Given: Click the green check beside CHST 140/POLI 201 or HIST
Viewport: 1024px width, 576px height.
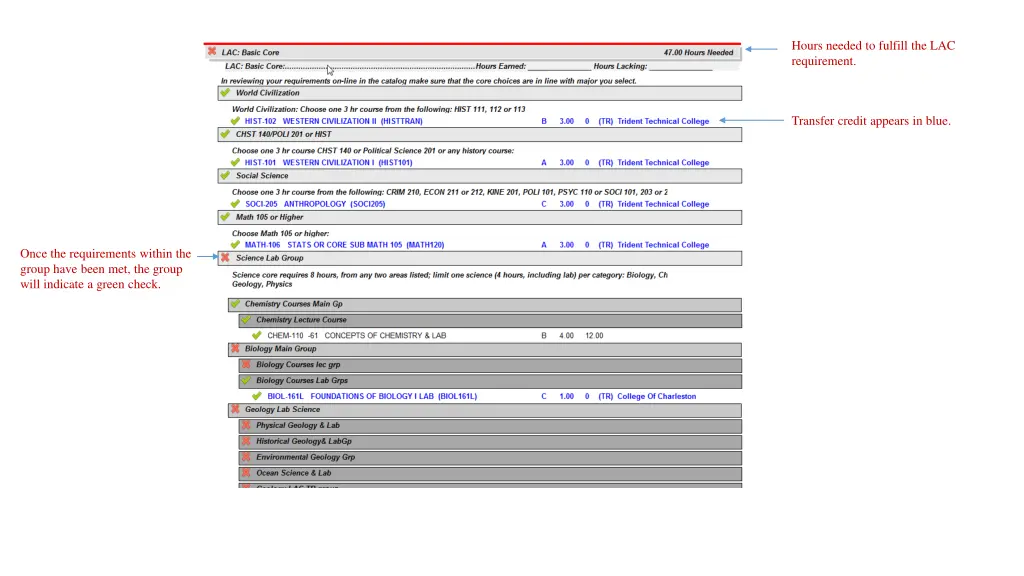Looking at the screenshot, I should [x=225, y=134].
